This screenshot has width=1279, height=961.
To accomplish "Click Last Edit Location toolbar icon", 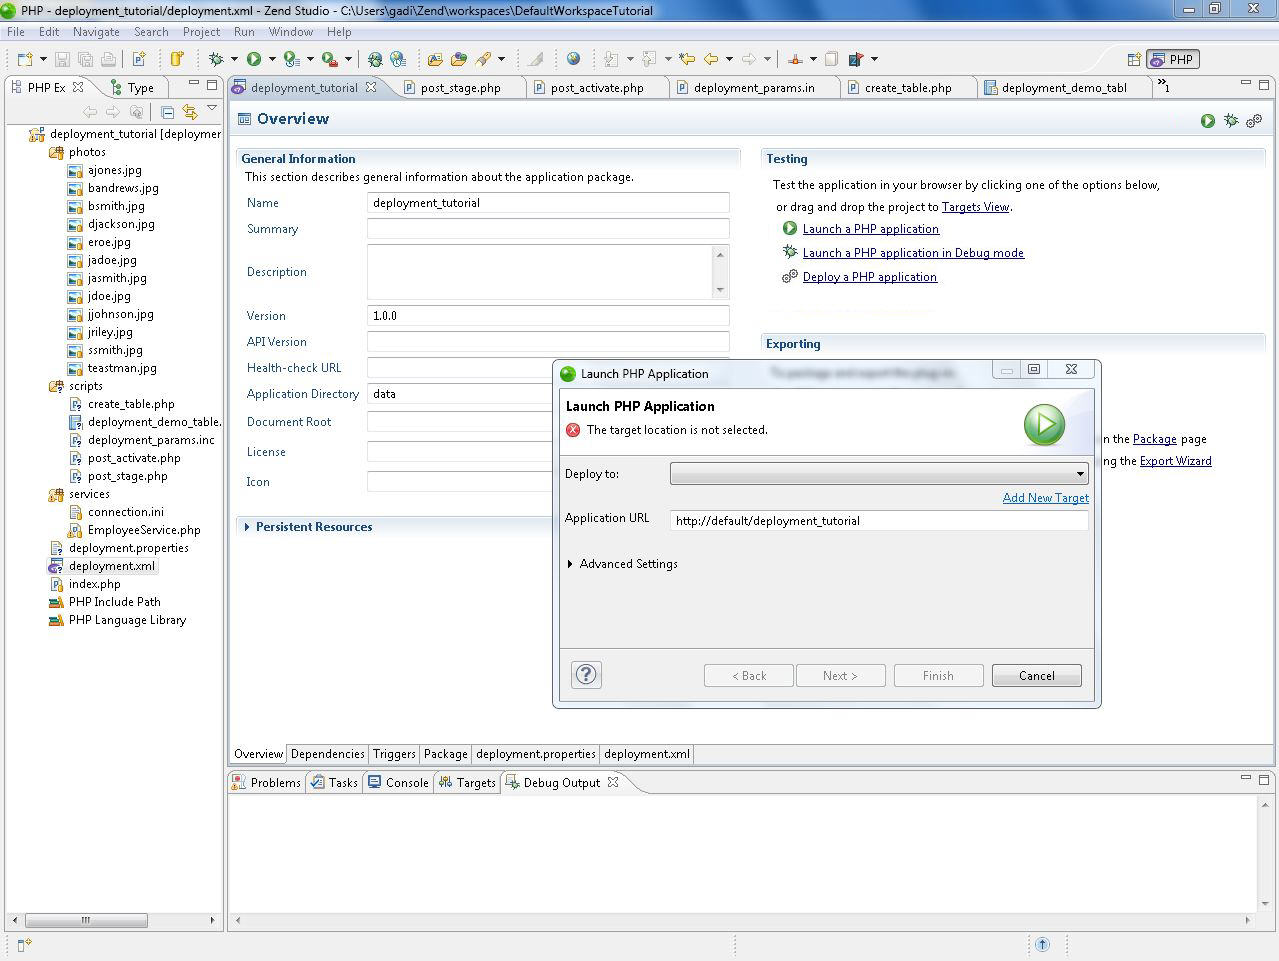I will click(x=687, y=59).
